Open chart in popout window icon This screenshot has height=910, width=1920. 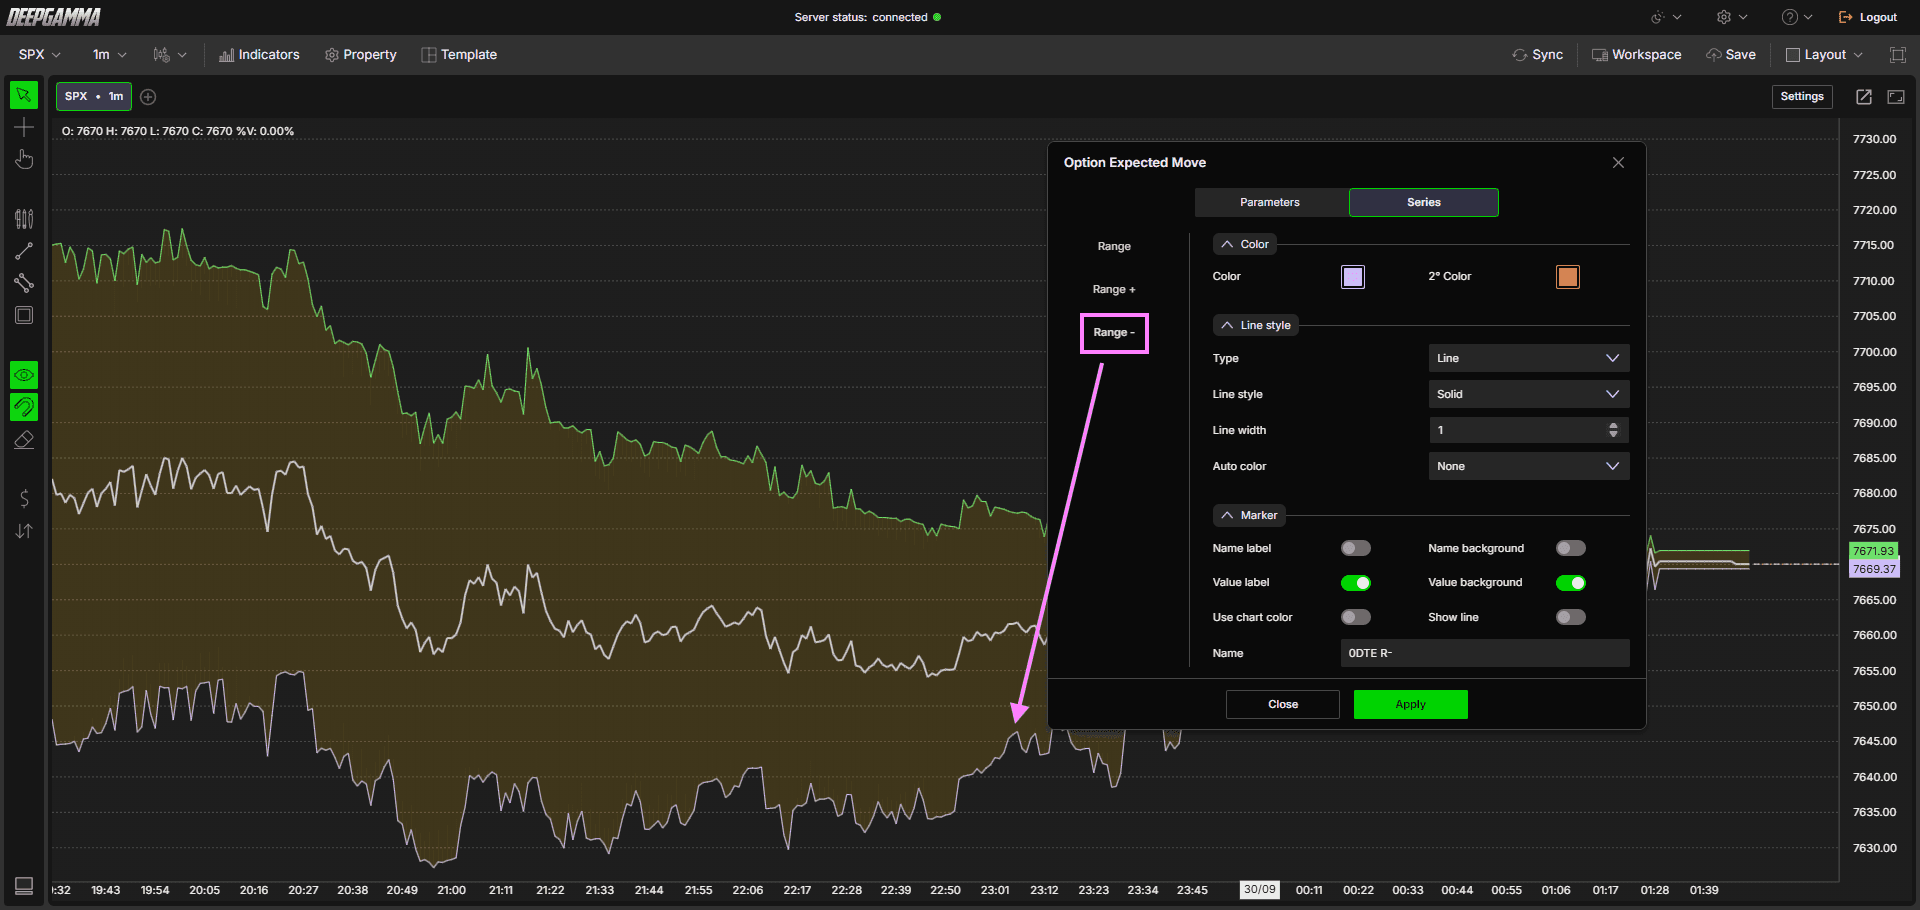(1864, 97)
